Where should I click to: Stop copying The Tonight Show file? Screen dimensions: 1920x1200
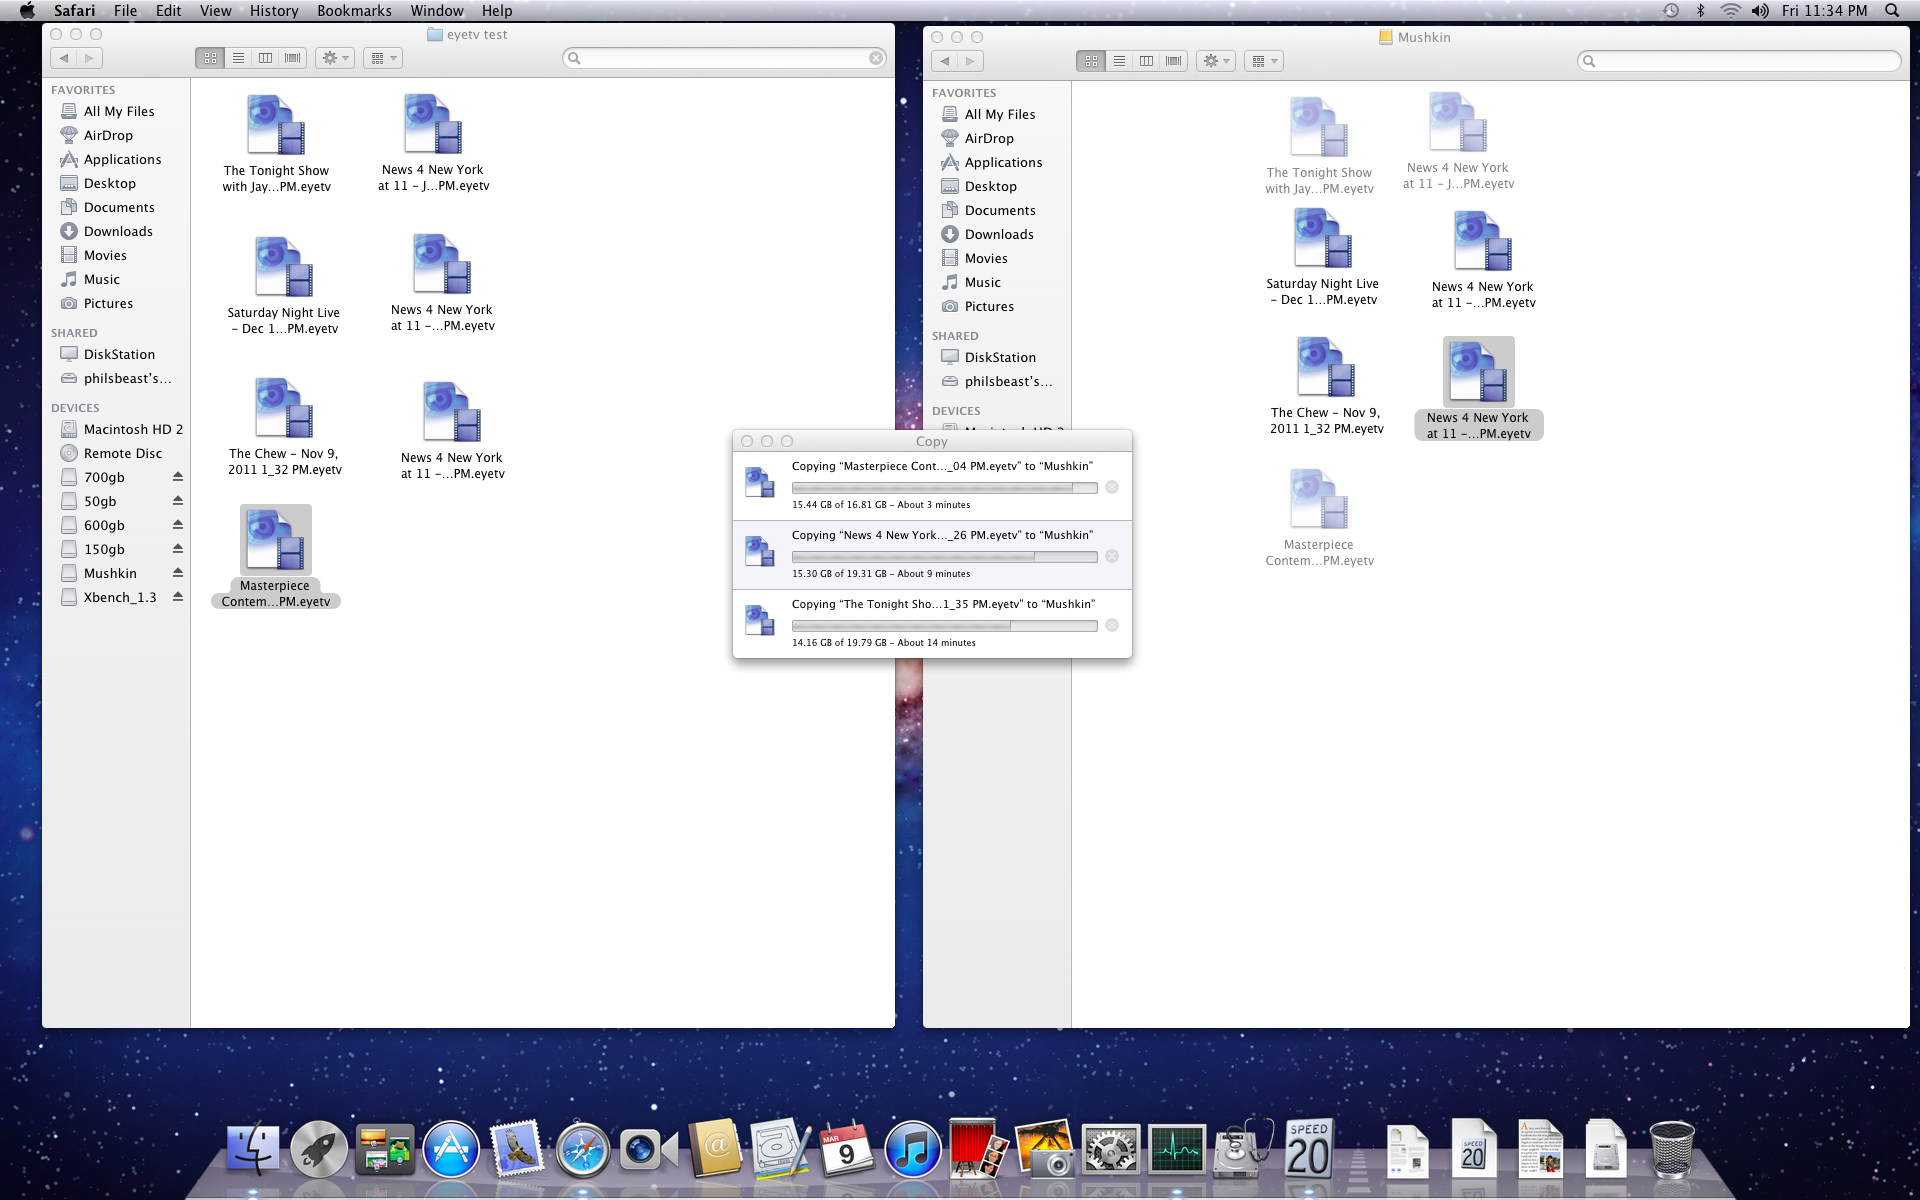pos(1112,625)
